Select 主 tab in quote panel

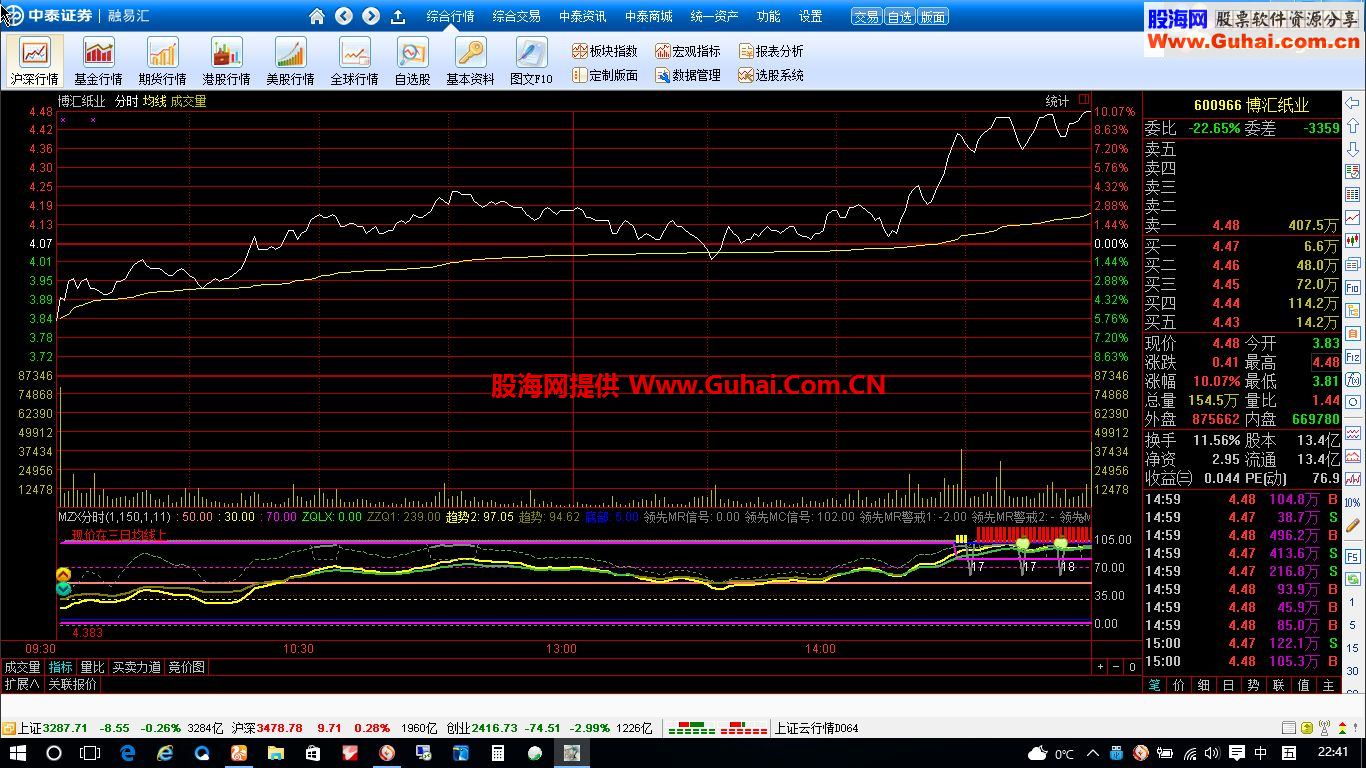point(1328,685)
